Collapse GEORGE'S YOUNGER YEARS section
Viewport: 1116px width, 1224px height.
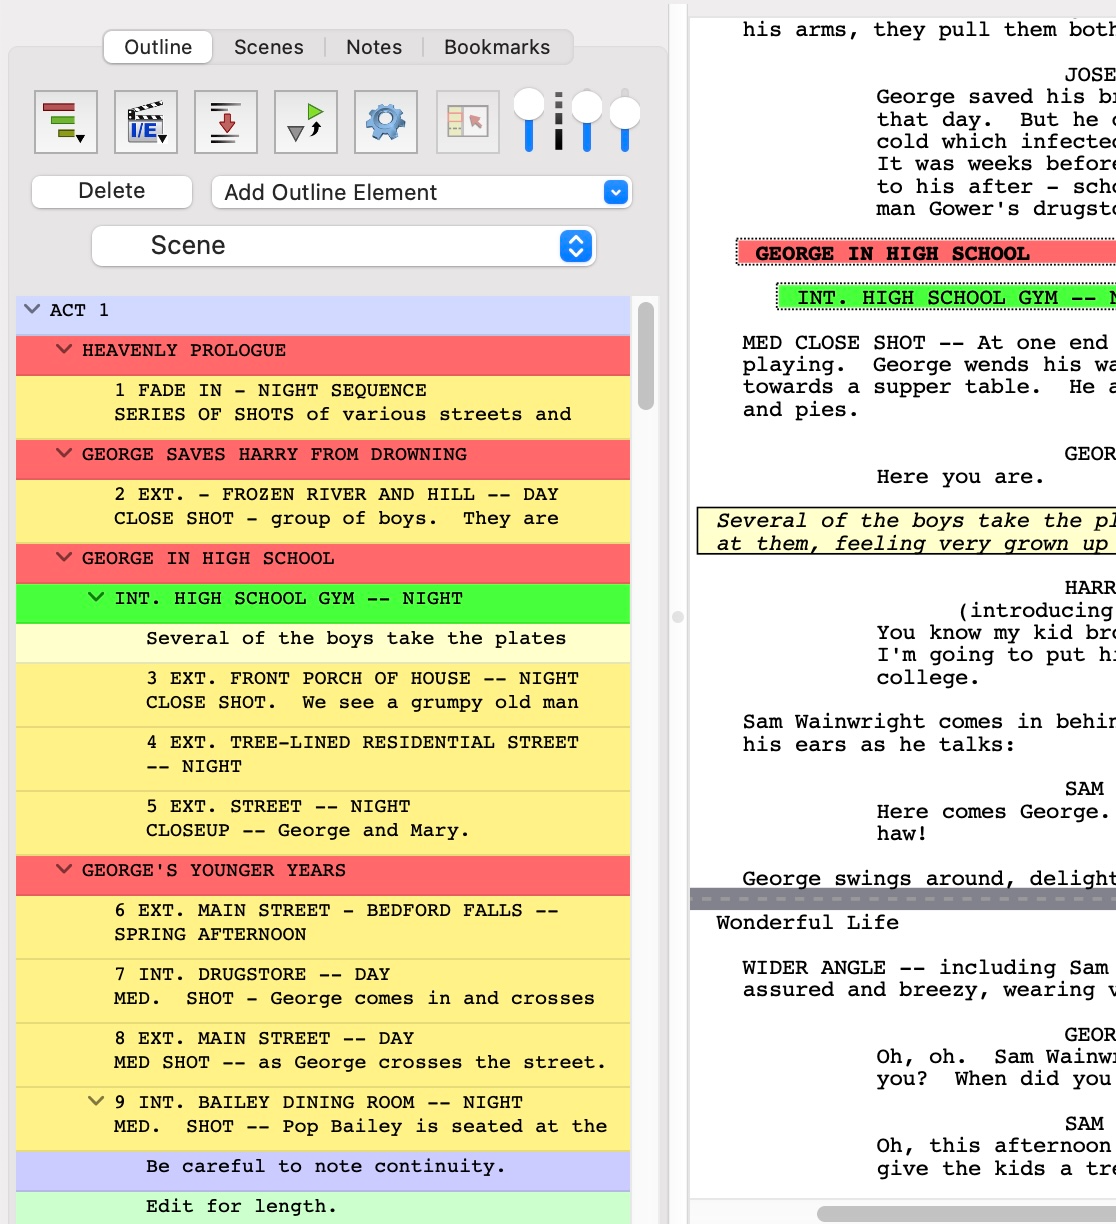point(64,870)
